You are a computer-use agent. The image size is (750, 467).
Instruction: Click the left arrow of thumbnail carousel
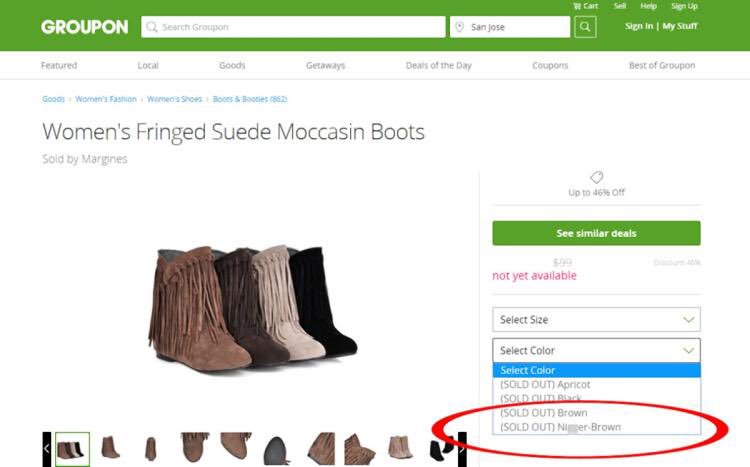(x=47, y=449)
